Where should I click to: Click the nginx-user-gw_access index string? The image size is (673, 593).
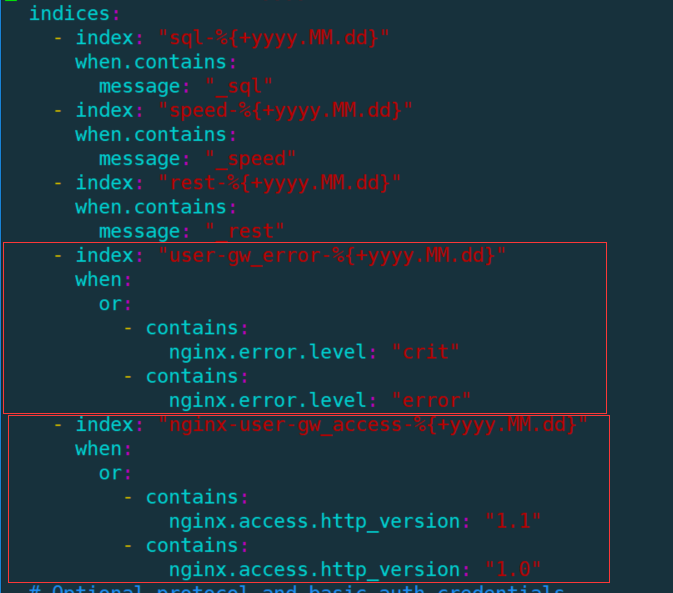point(373,425)
